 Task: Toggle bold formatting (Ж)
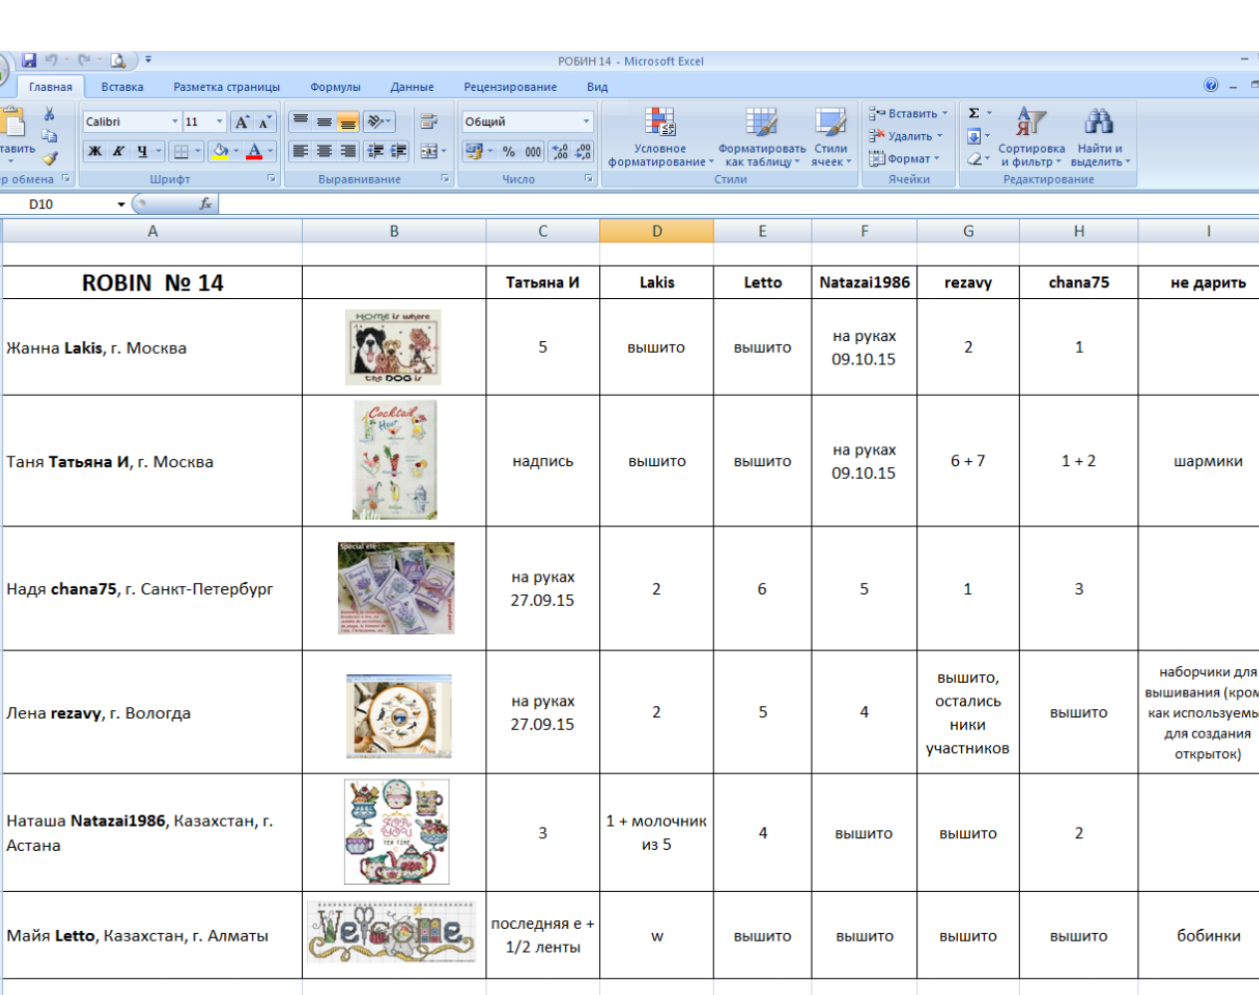coord(95,152)
